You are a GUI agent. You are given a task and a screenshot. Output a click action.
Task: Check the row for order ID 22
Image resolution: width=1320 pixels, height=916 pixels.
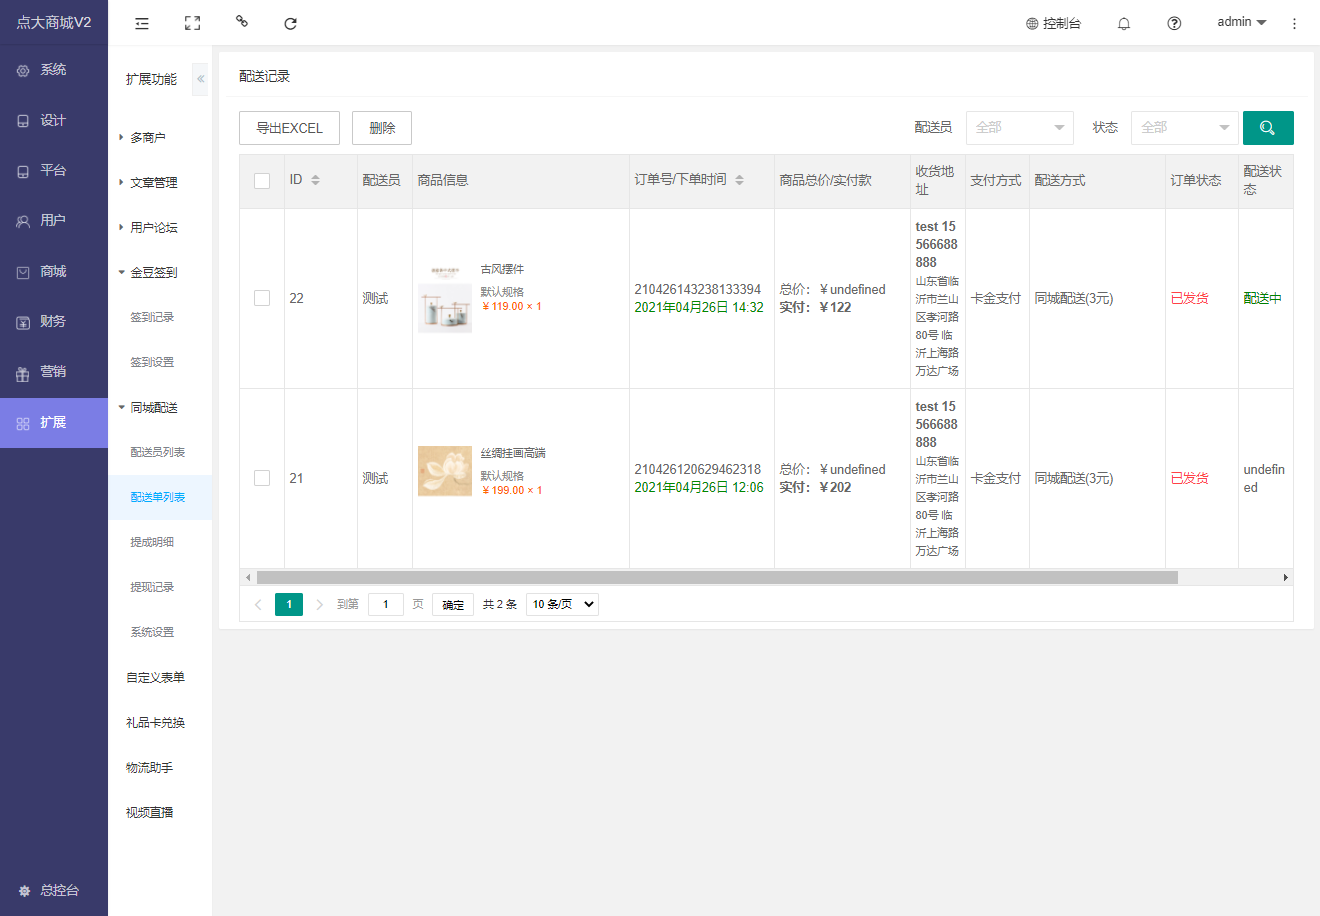[262, 298]
